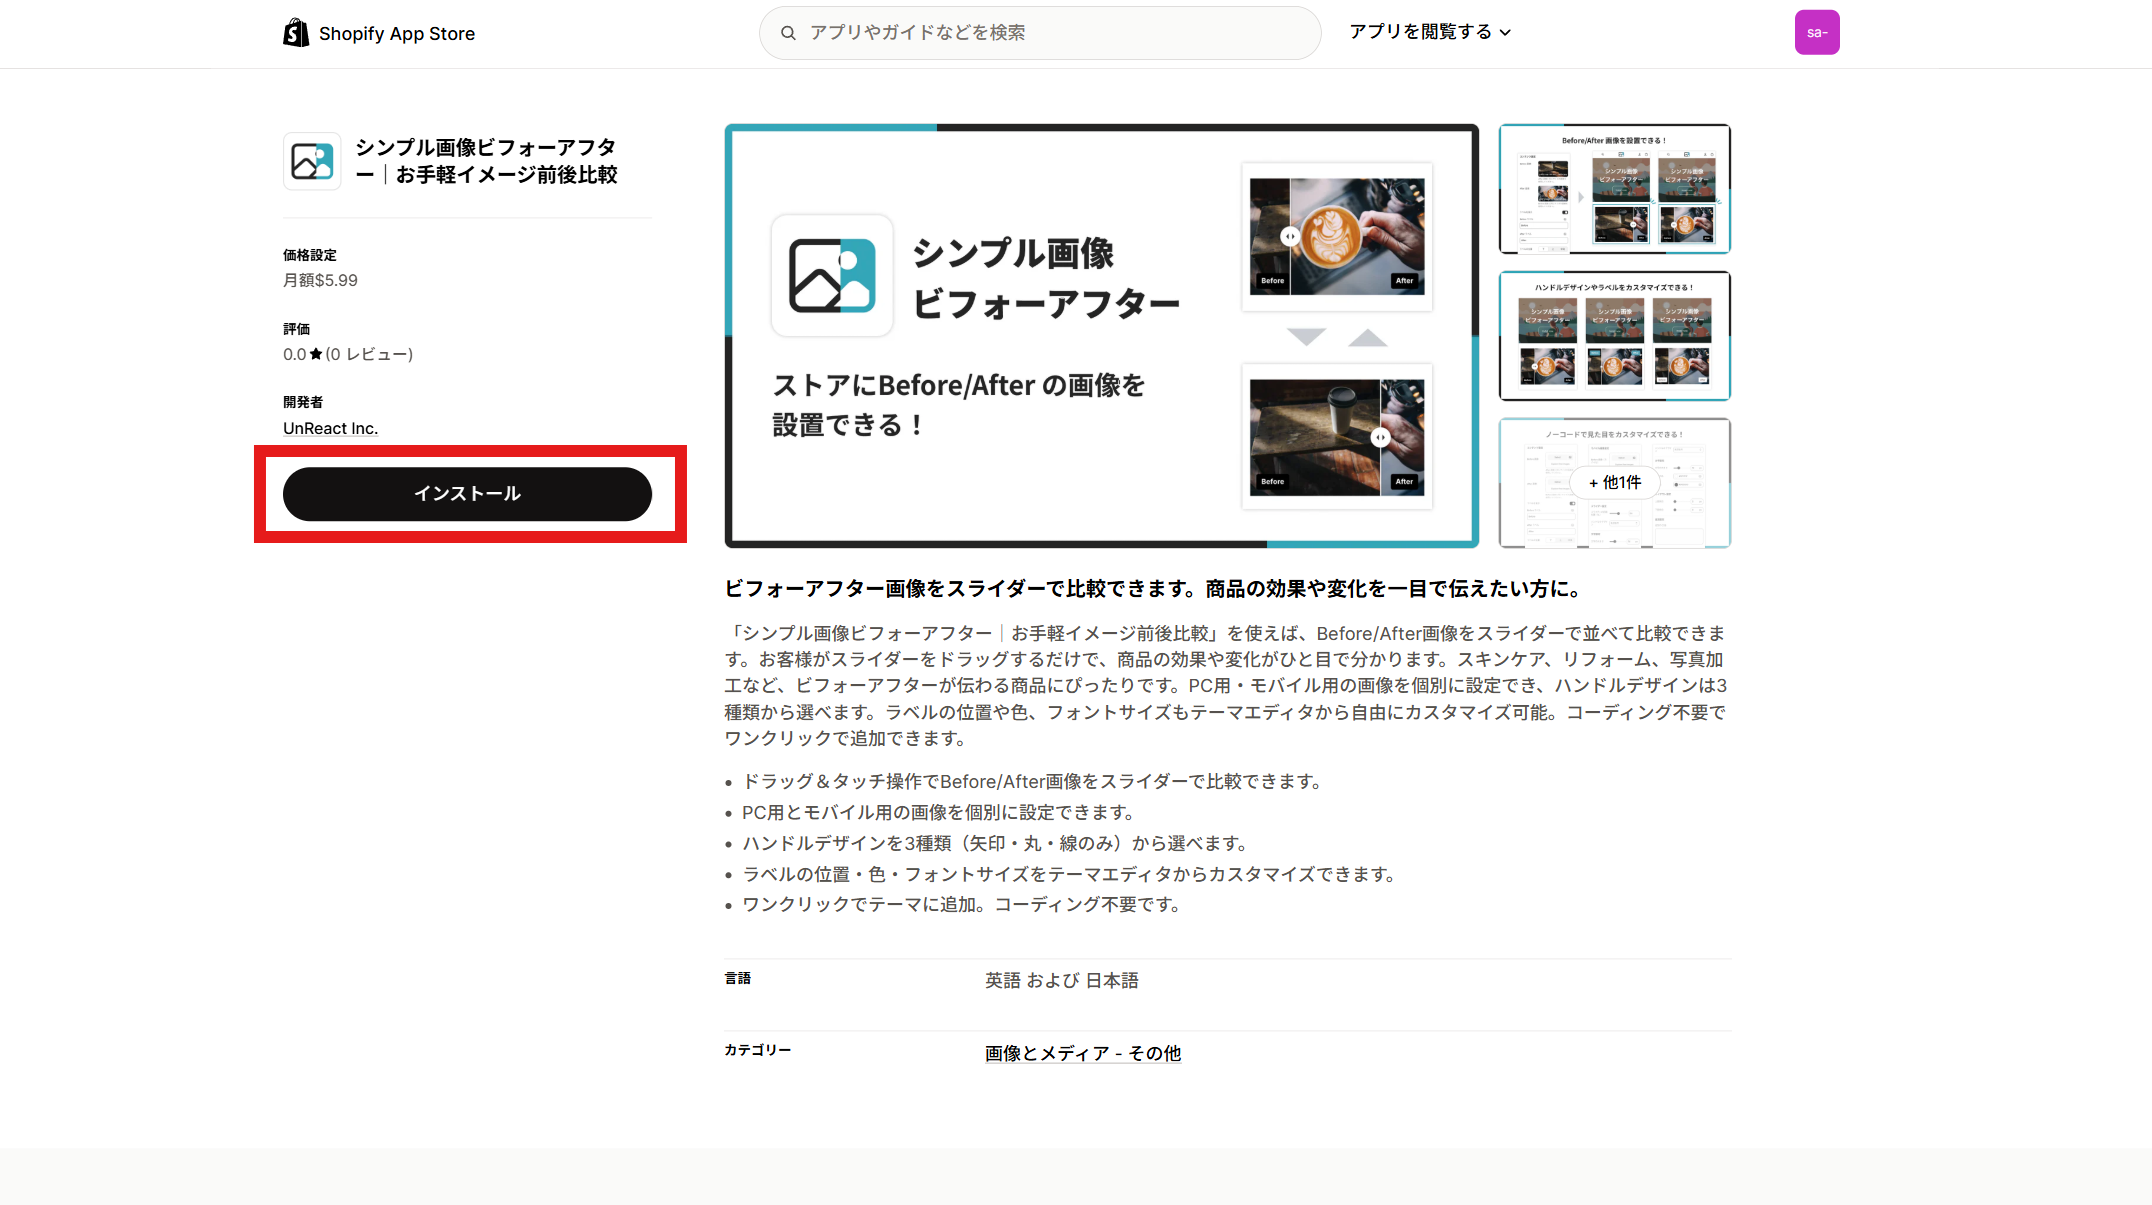The image size is (2152, 1205).
Task: Click the magnifier icon in the search bar
Action: (x=788, y=32)
